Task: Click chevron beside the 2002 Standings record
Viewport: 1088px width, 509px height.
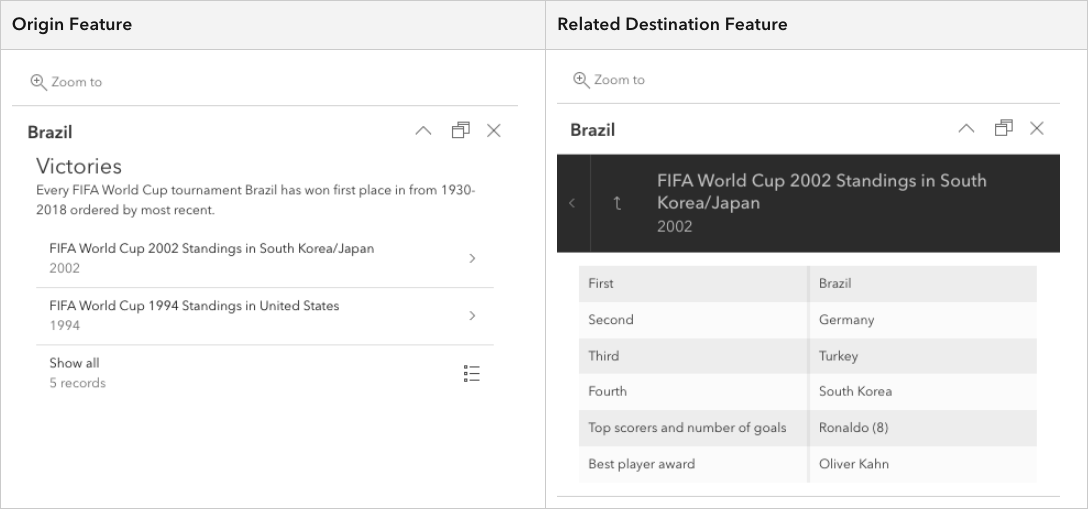Action: coord(472,258)
